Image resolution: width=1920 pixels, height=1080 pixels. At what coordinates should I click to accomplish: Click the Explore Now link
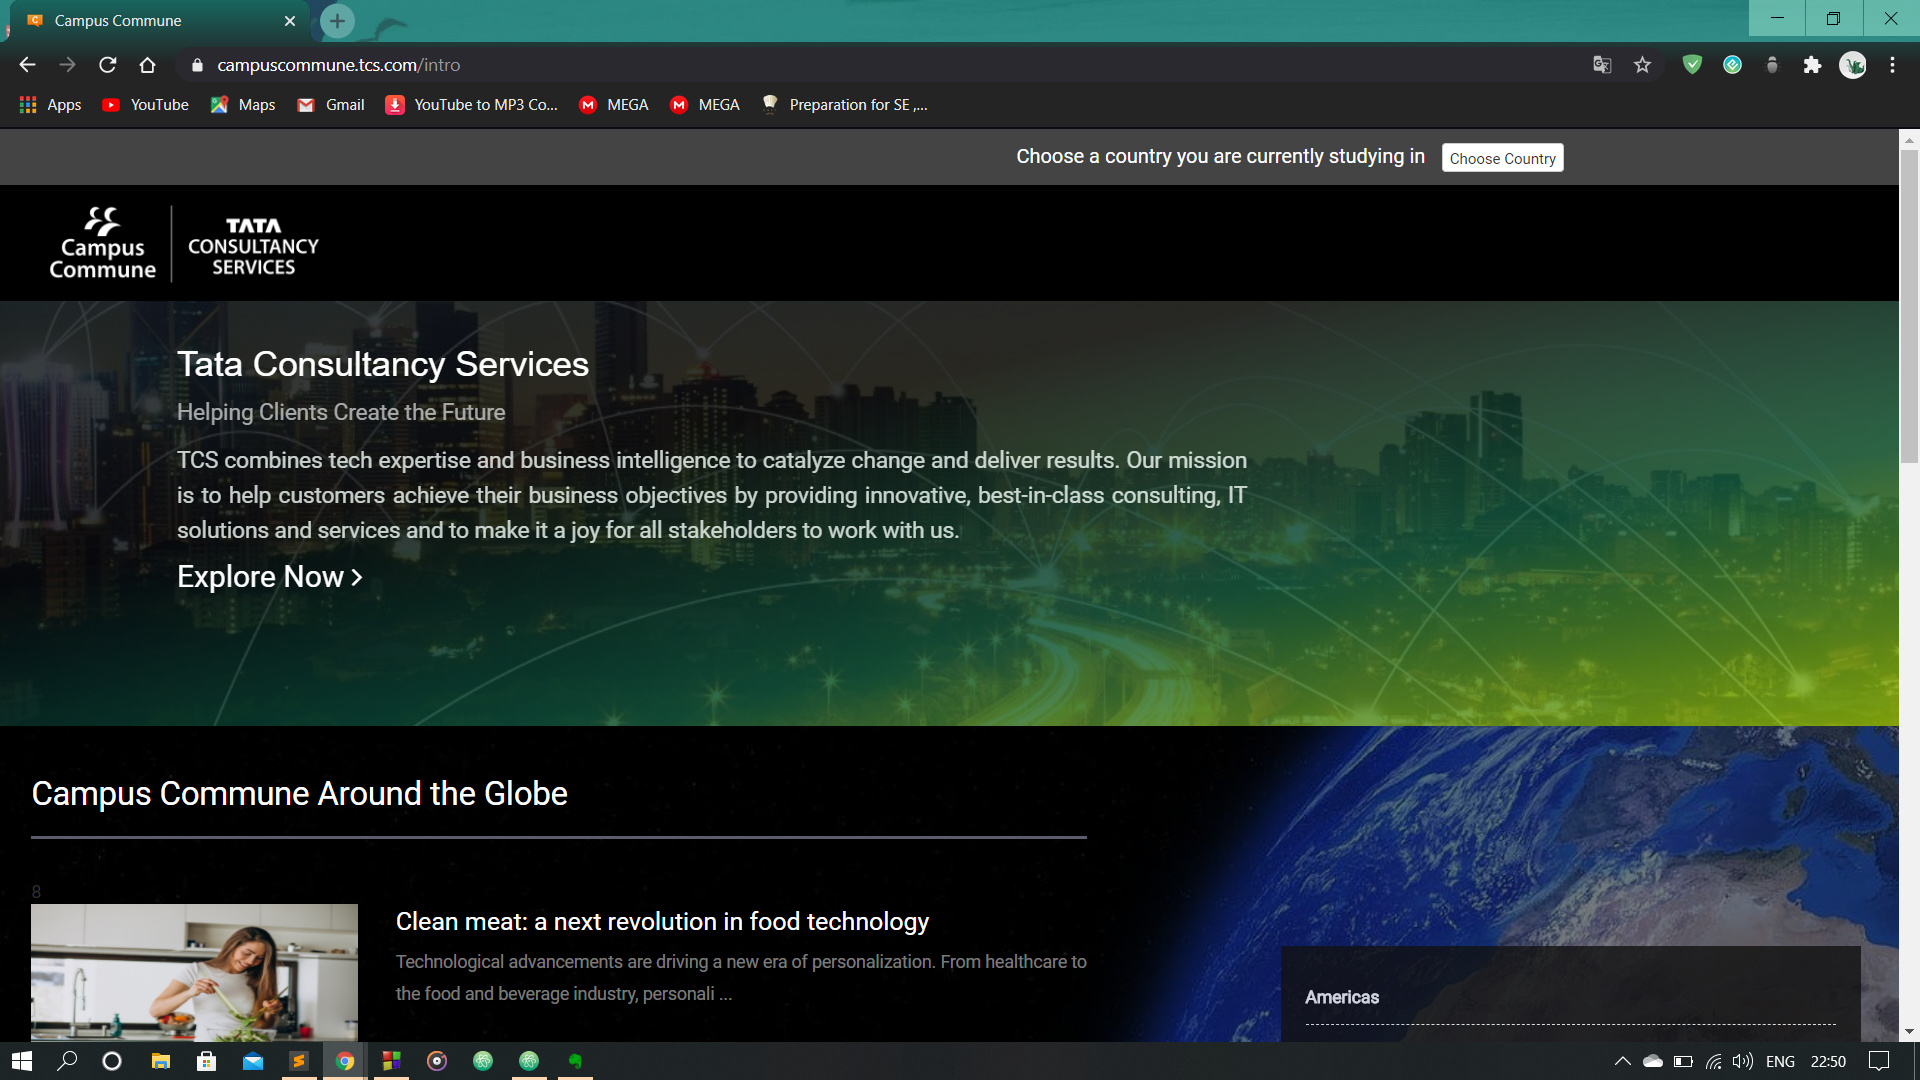269,577
